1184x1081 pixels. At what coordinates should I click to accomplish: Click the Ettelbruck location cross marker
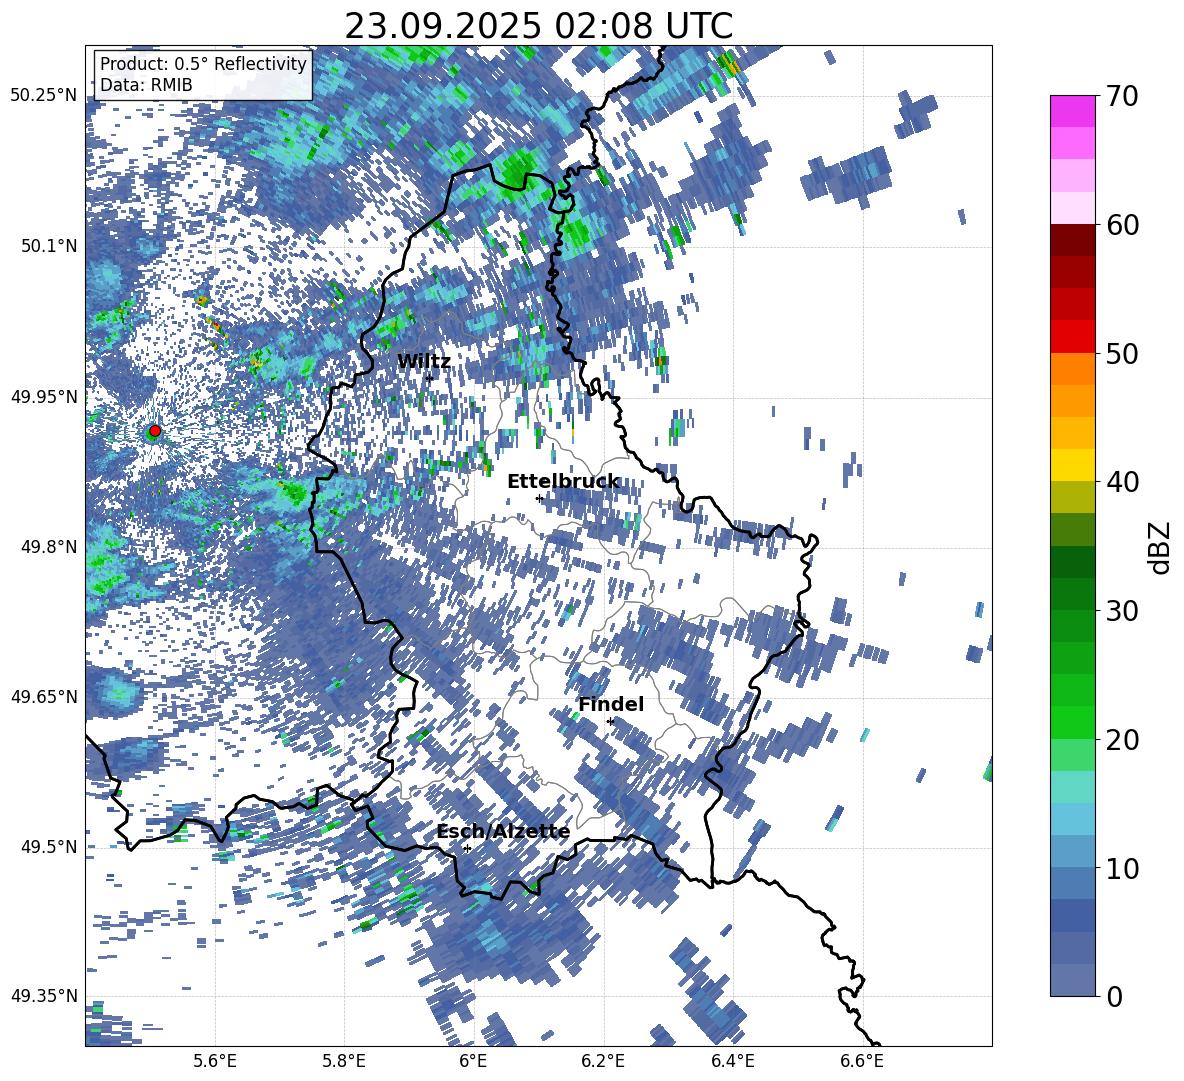point(539,499)
